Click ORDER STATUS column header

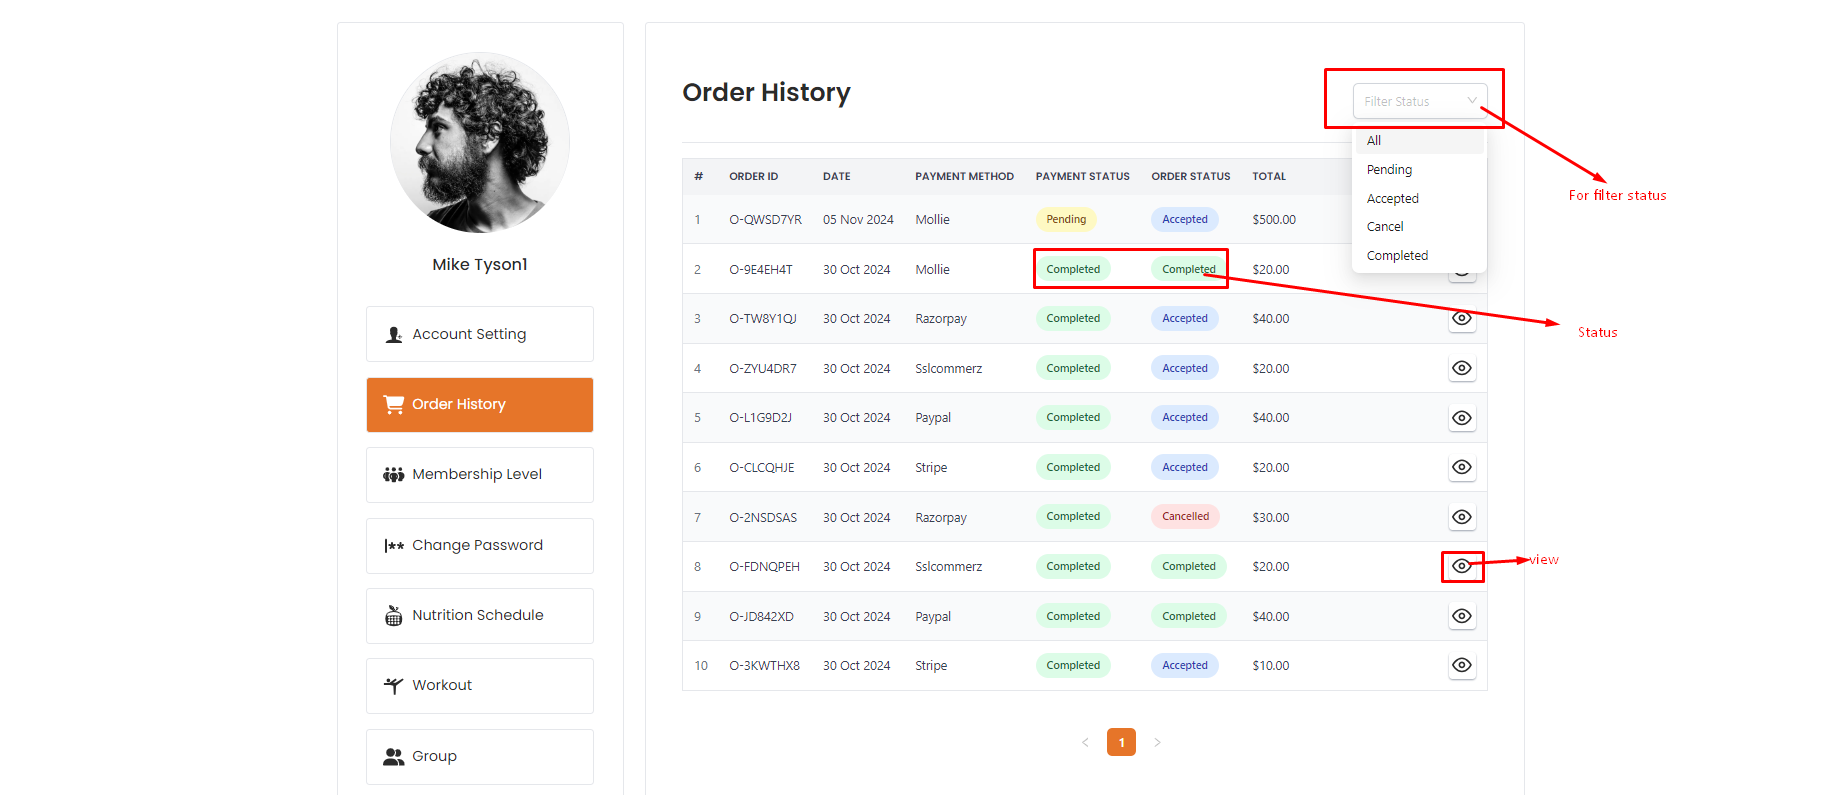point(1191,176)
